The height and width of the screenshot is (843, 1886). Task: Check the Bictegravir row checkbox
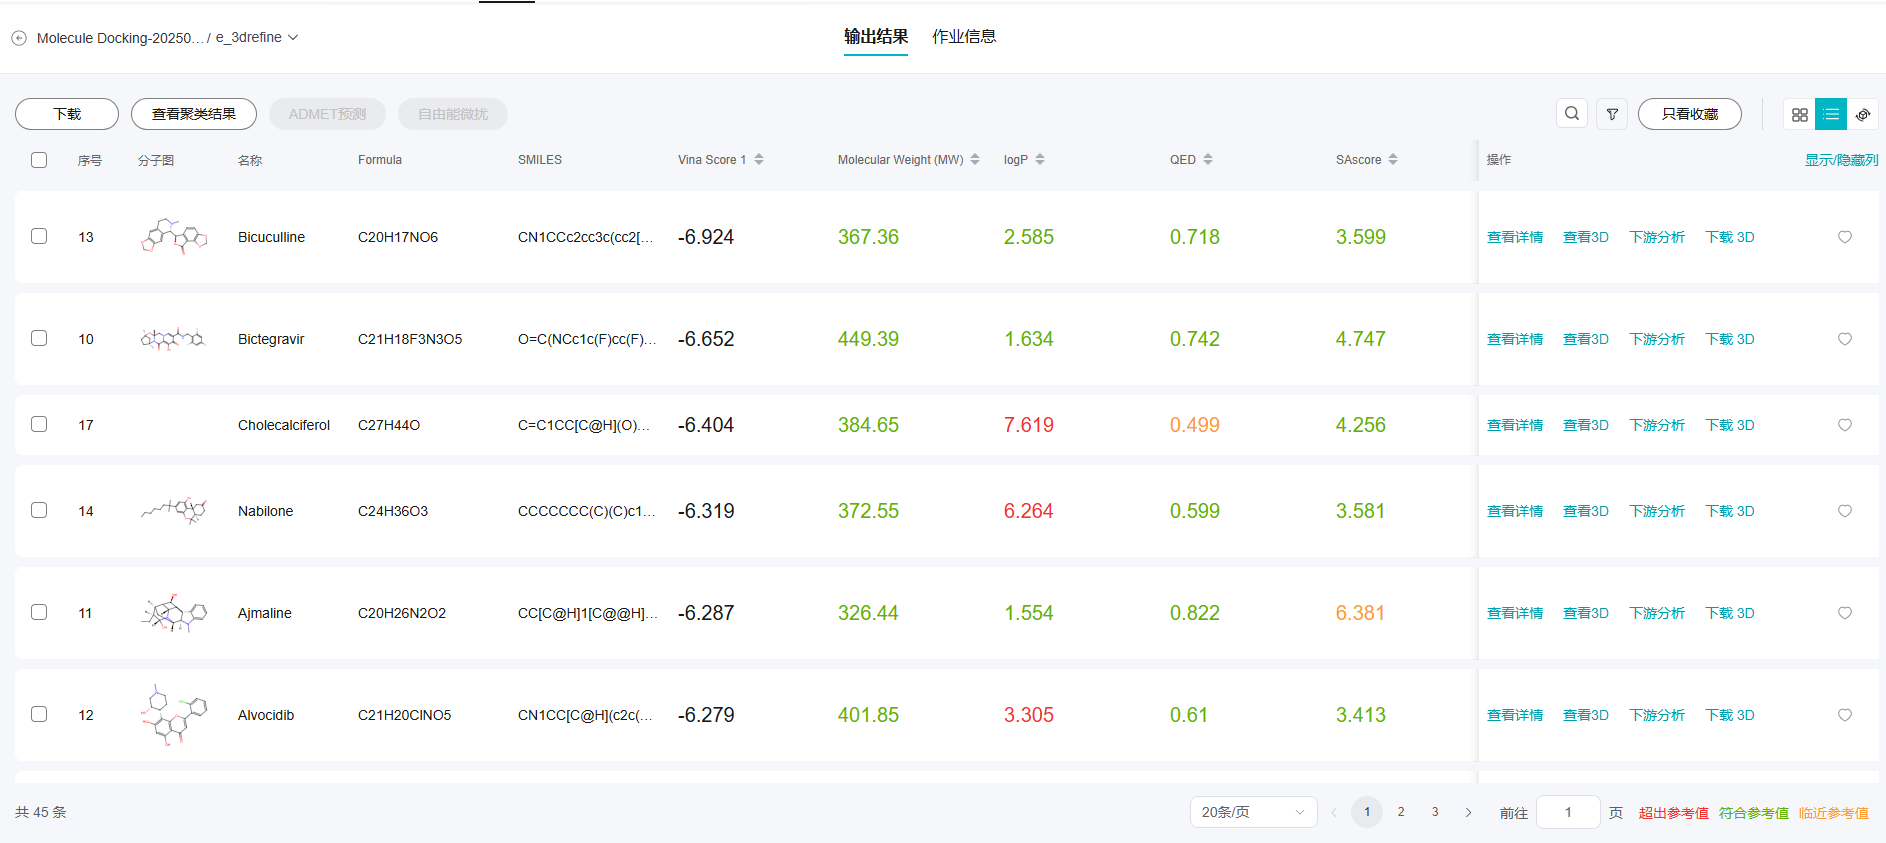pos(39,339)
